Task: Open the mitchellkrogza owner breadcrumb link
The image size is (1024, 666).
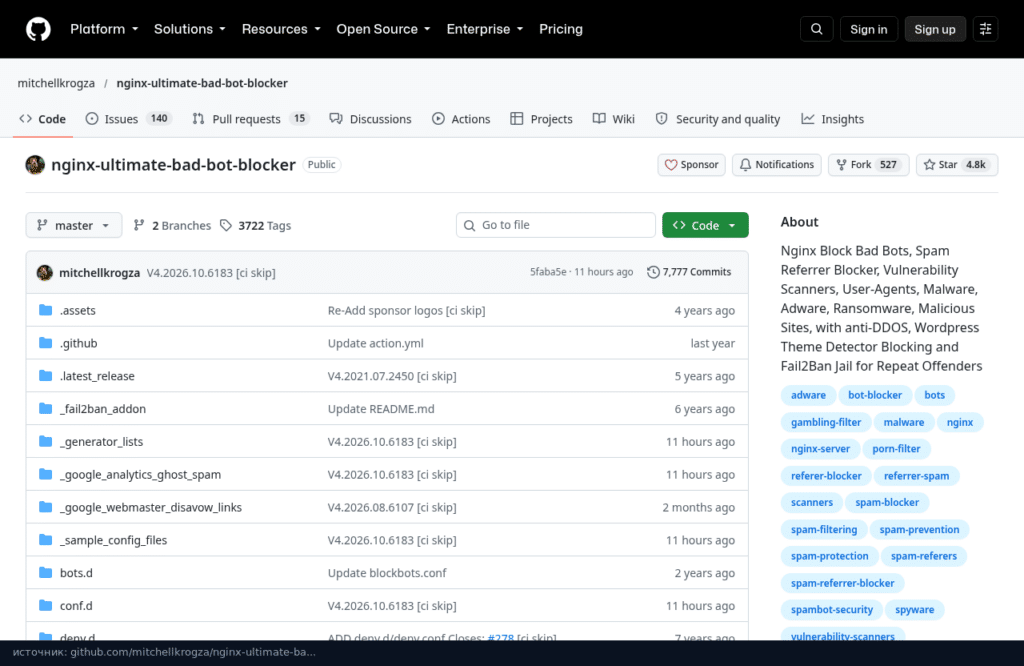Action: 56,83
